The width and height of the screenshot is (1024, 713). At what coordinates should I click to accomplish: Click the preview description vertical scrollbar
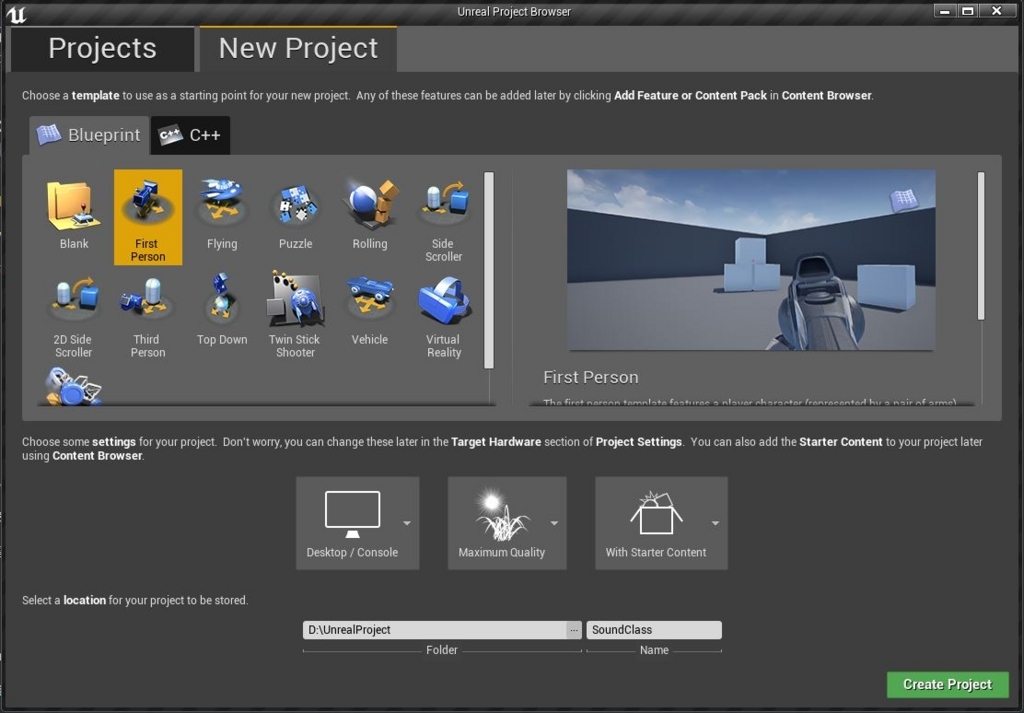[x=981, y=246]
